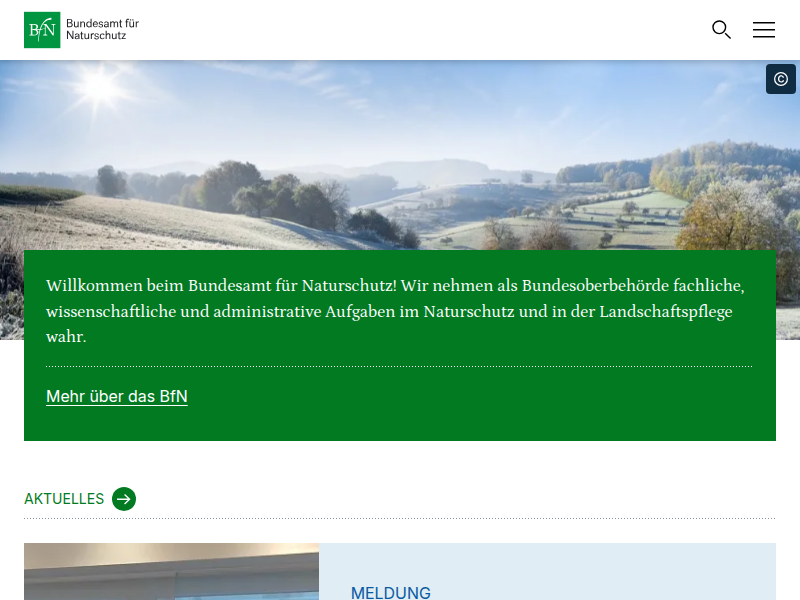800x600 pixels.
Task: Follow the 'Mehr über das BfN' link
Action: pos(117,397)
